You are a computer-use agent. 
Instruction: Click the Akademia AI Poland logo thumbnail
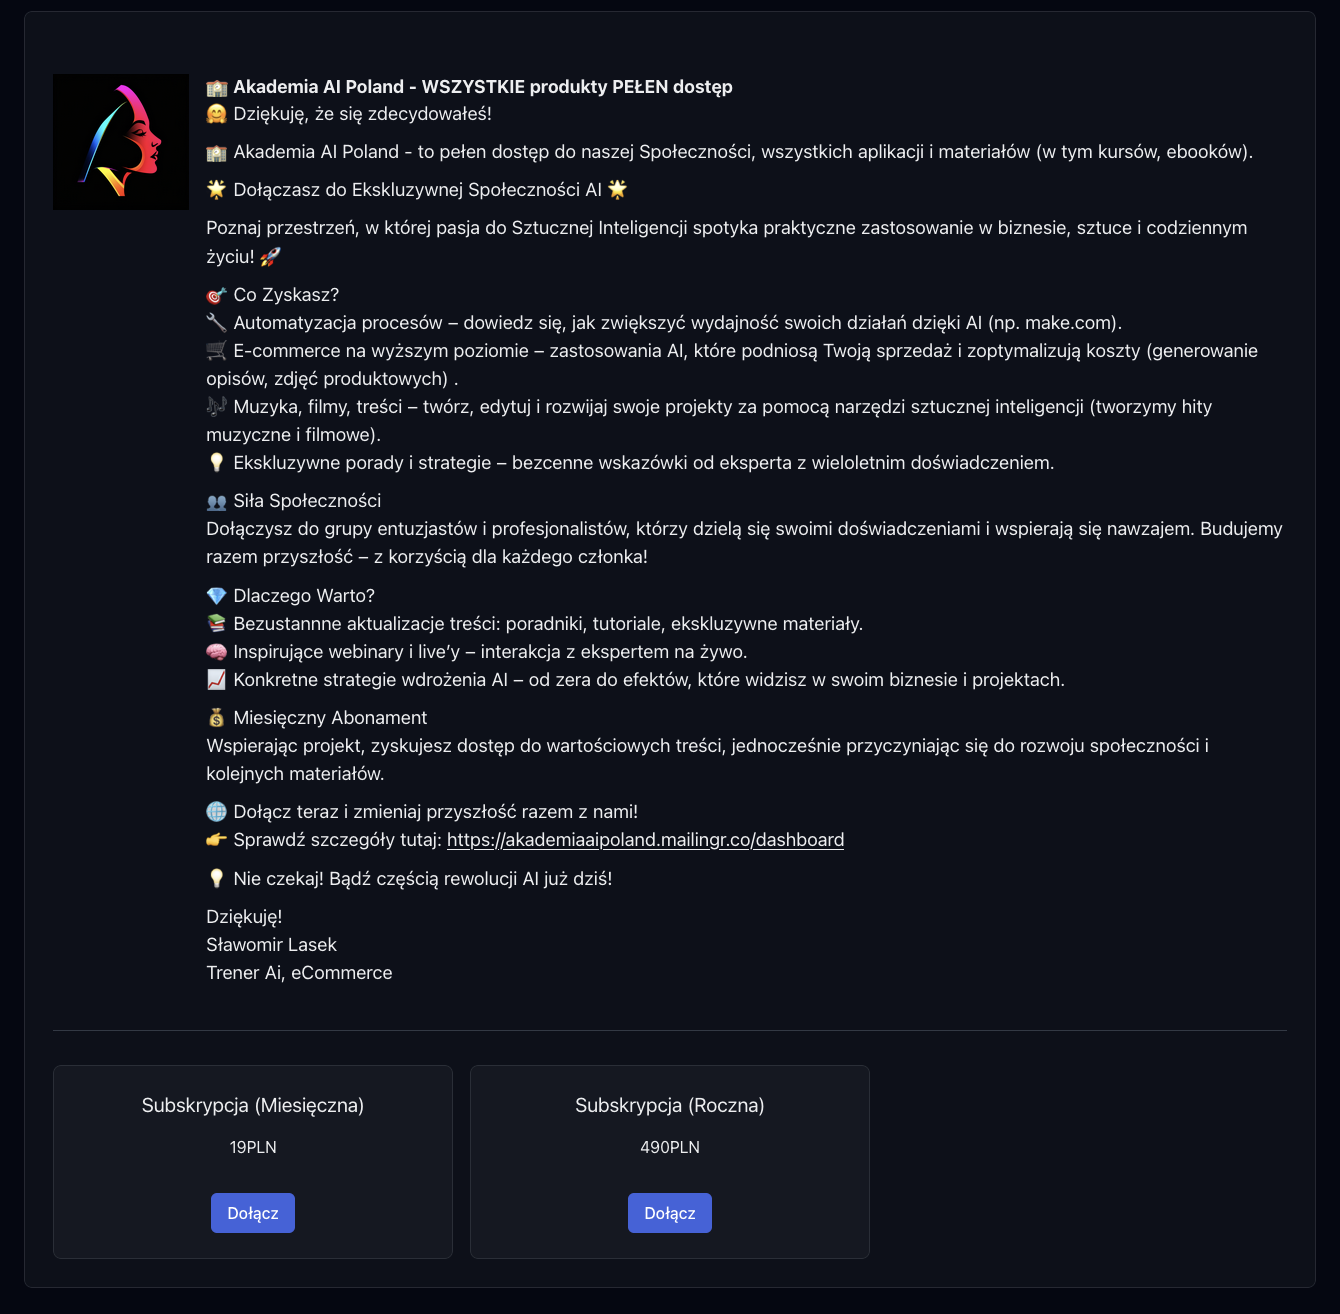click(x=121, y=142)
